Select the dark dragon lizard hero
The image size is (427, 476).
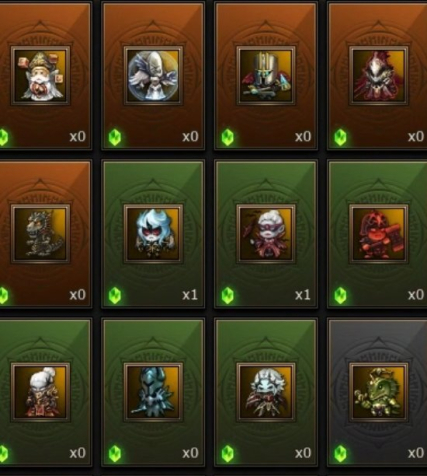(x=40, y=234)
